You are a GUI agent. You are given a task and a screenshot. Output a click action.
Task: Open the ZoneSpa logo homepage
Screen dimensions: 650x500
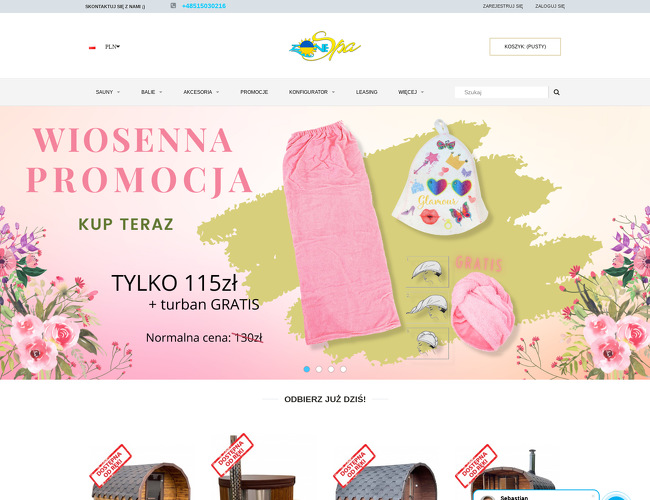pyautogui.click(x=325, y=46)
